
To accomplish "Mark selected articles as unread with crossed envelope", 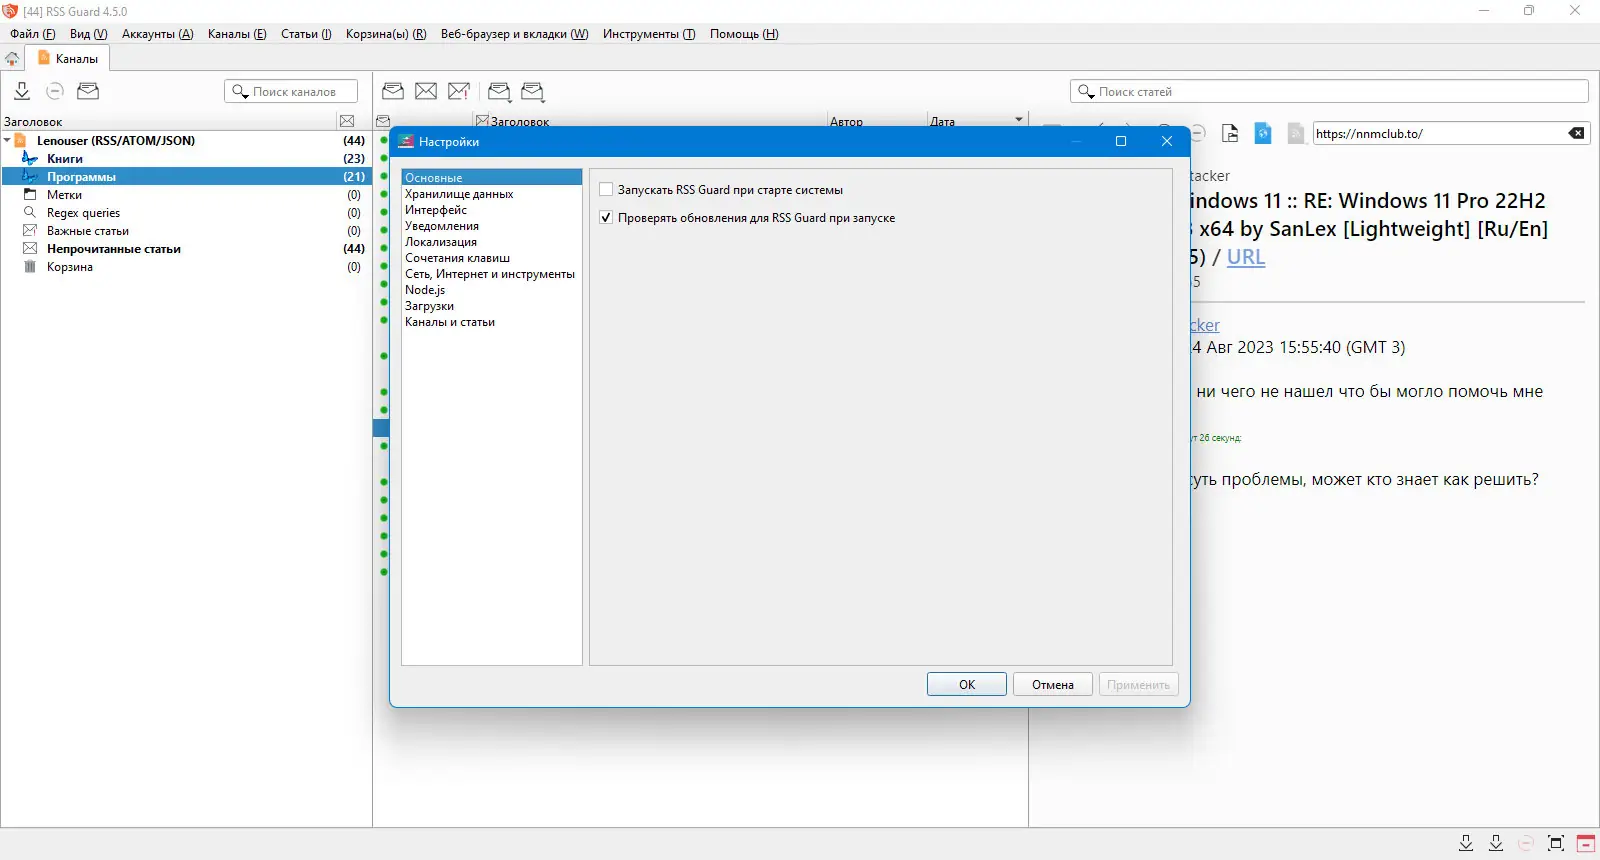I will coord(426,91).
